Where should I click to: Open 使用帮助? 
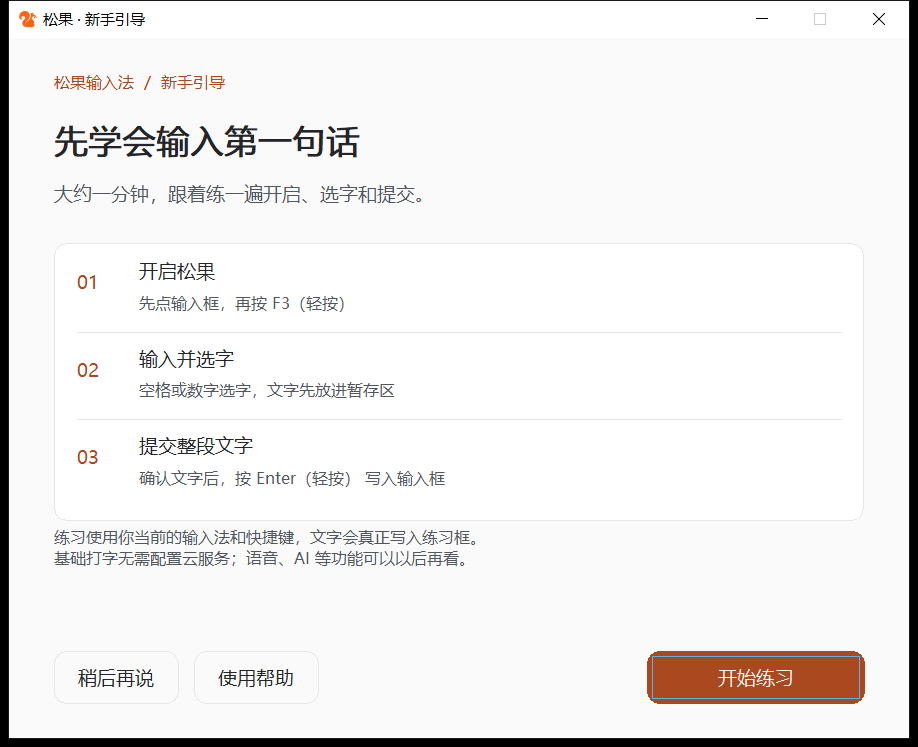pyautogui.click(x=256, y=677)
